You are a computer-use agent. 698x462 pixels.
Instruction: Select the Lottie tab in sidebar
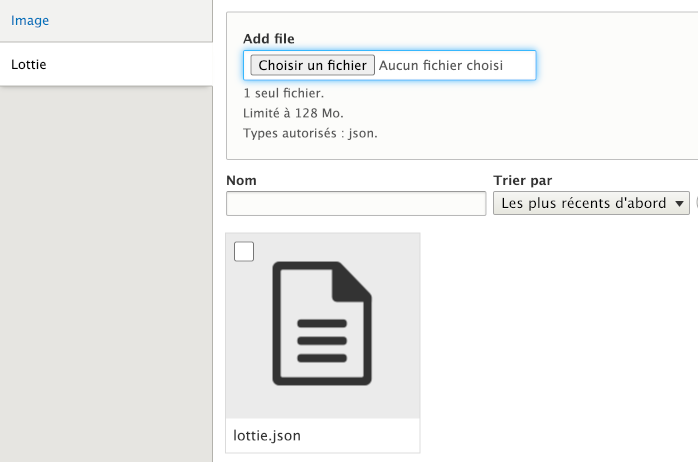point(29,65)
